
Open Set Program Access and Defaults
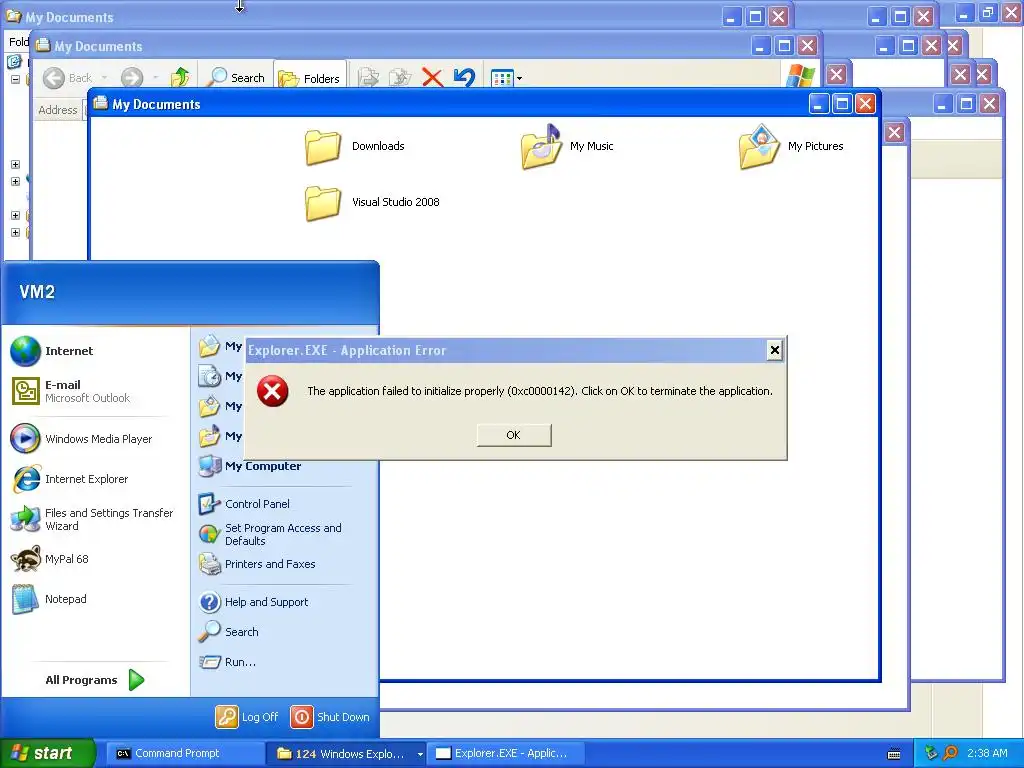[270, 534]
